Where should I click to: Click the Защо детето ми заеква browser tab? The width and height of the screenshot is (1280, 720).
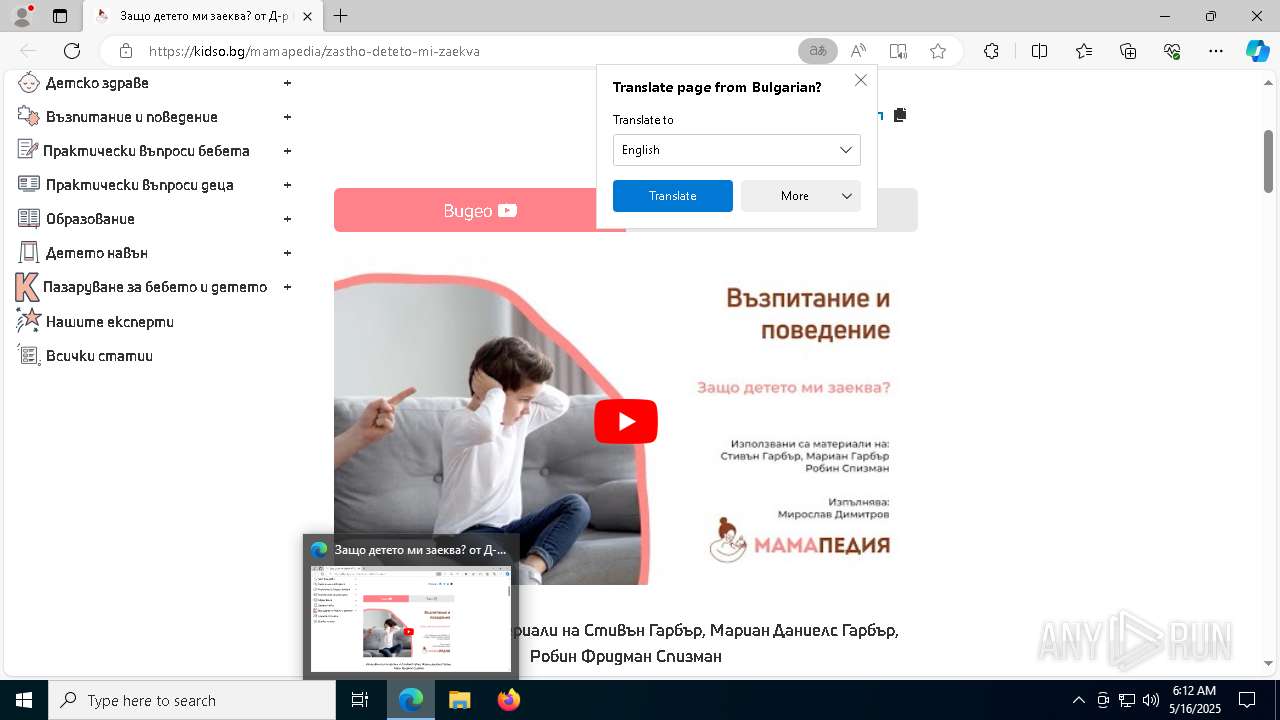point(203,16)
